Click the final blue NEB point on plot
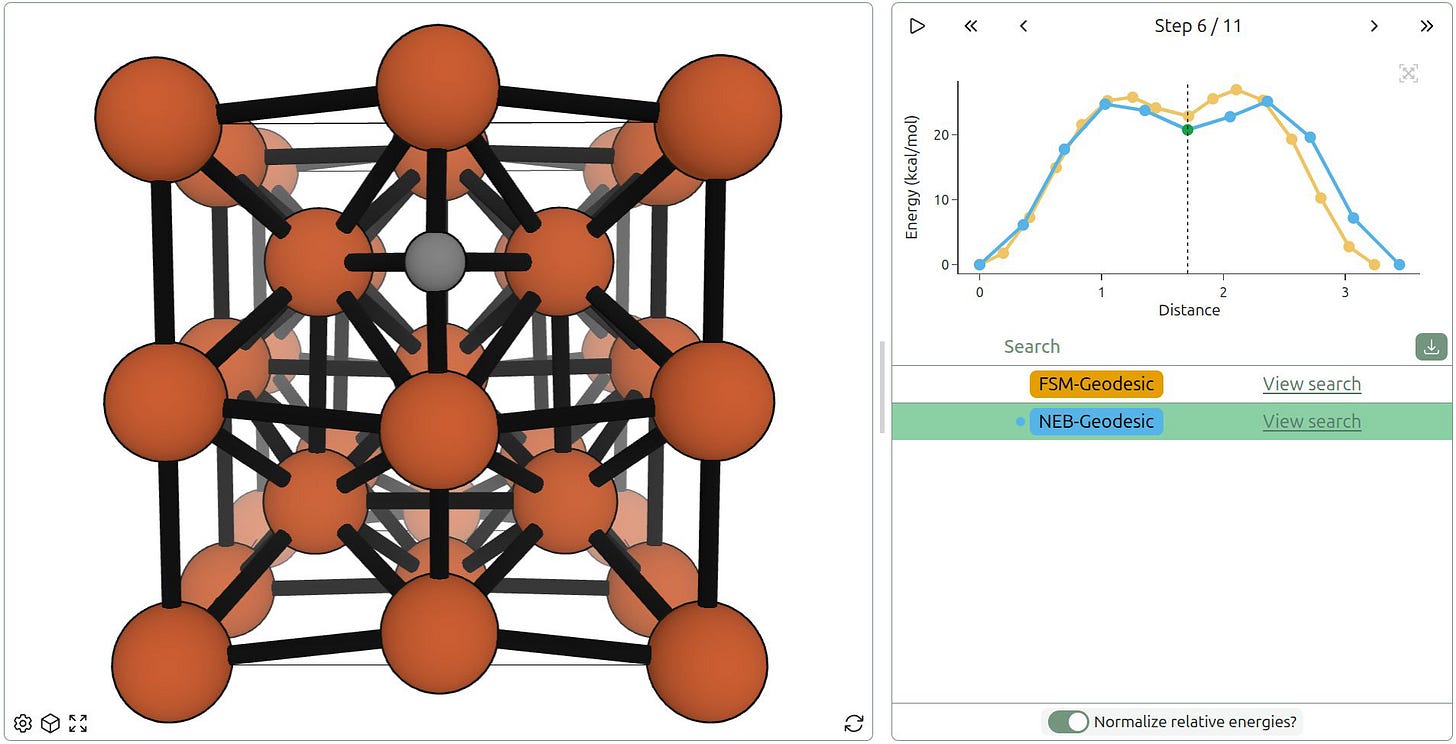Image resolution: width=1456 pixels, height=744 pixels. (1399, 265)
